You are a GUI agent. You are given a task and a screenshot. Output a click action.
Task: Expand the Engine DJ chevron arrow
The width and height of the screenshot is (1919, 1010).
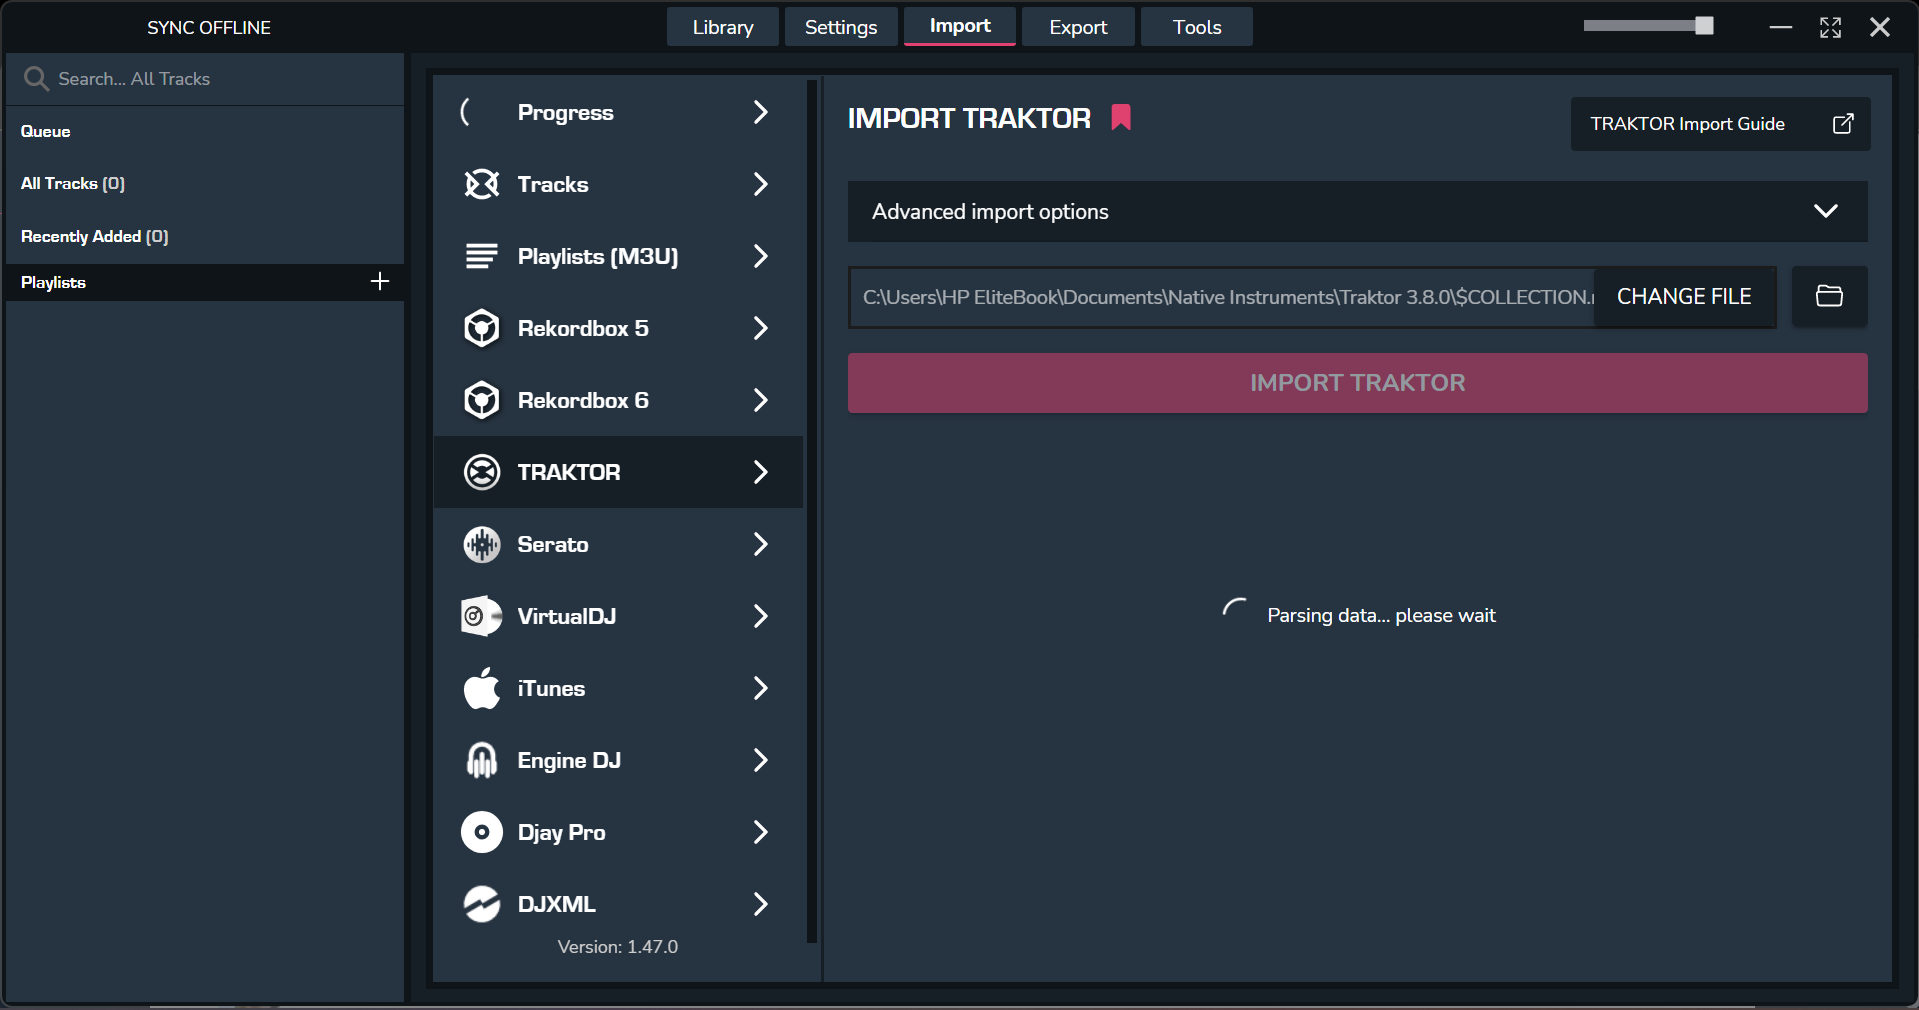(760, 760)
